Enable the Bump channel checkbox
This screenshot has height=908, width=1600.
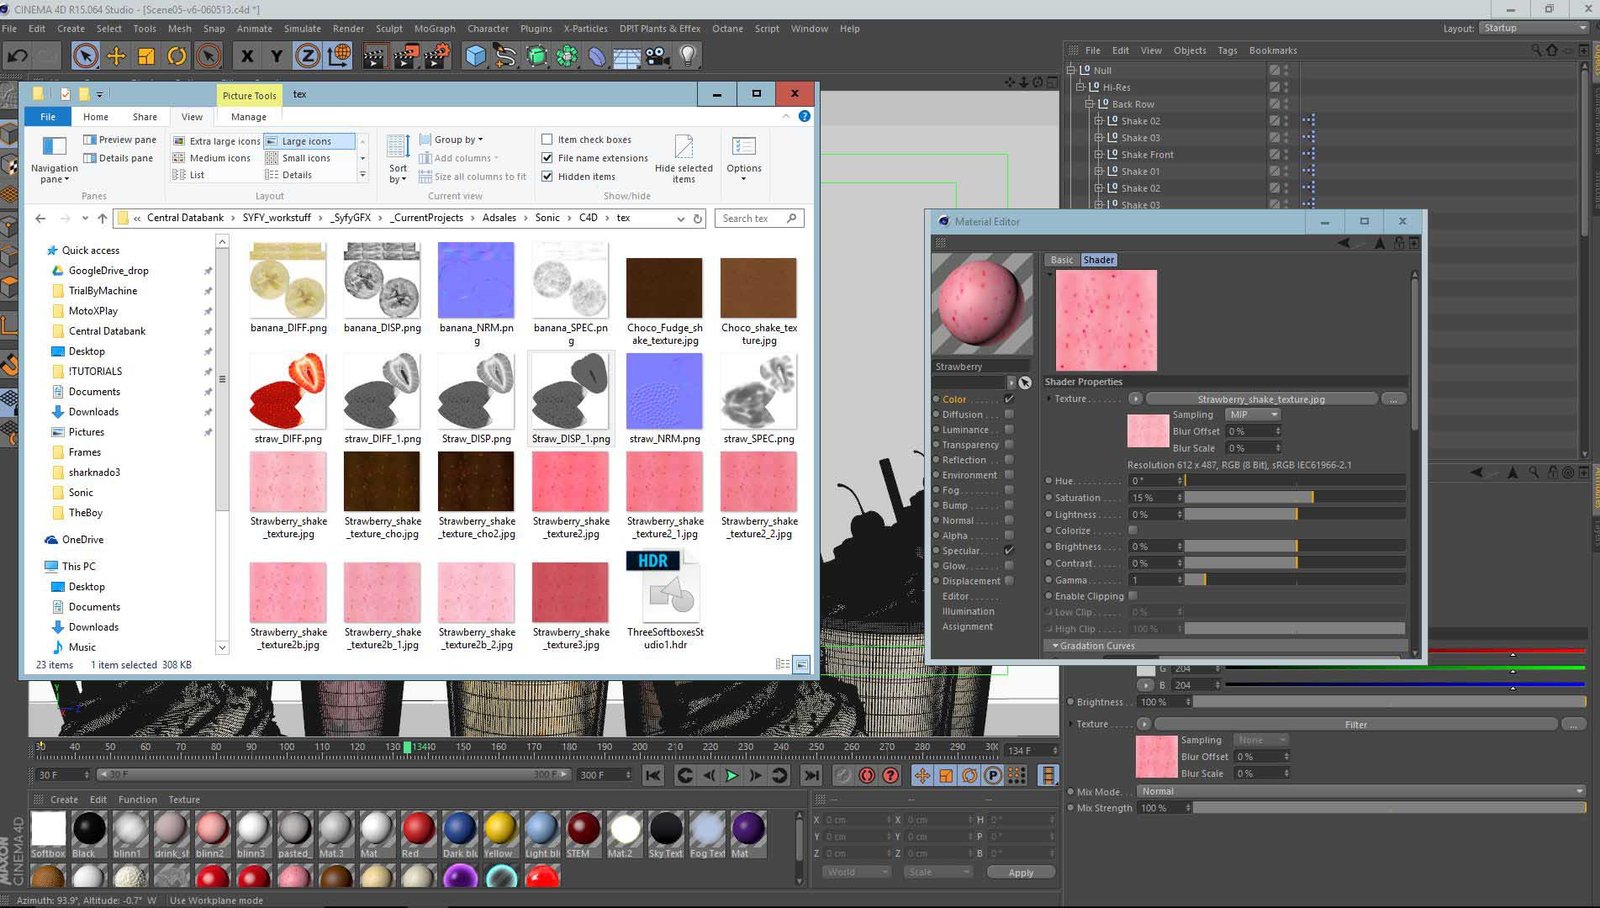point(1009,505)
